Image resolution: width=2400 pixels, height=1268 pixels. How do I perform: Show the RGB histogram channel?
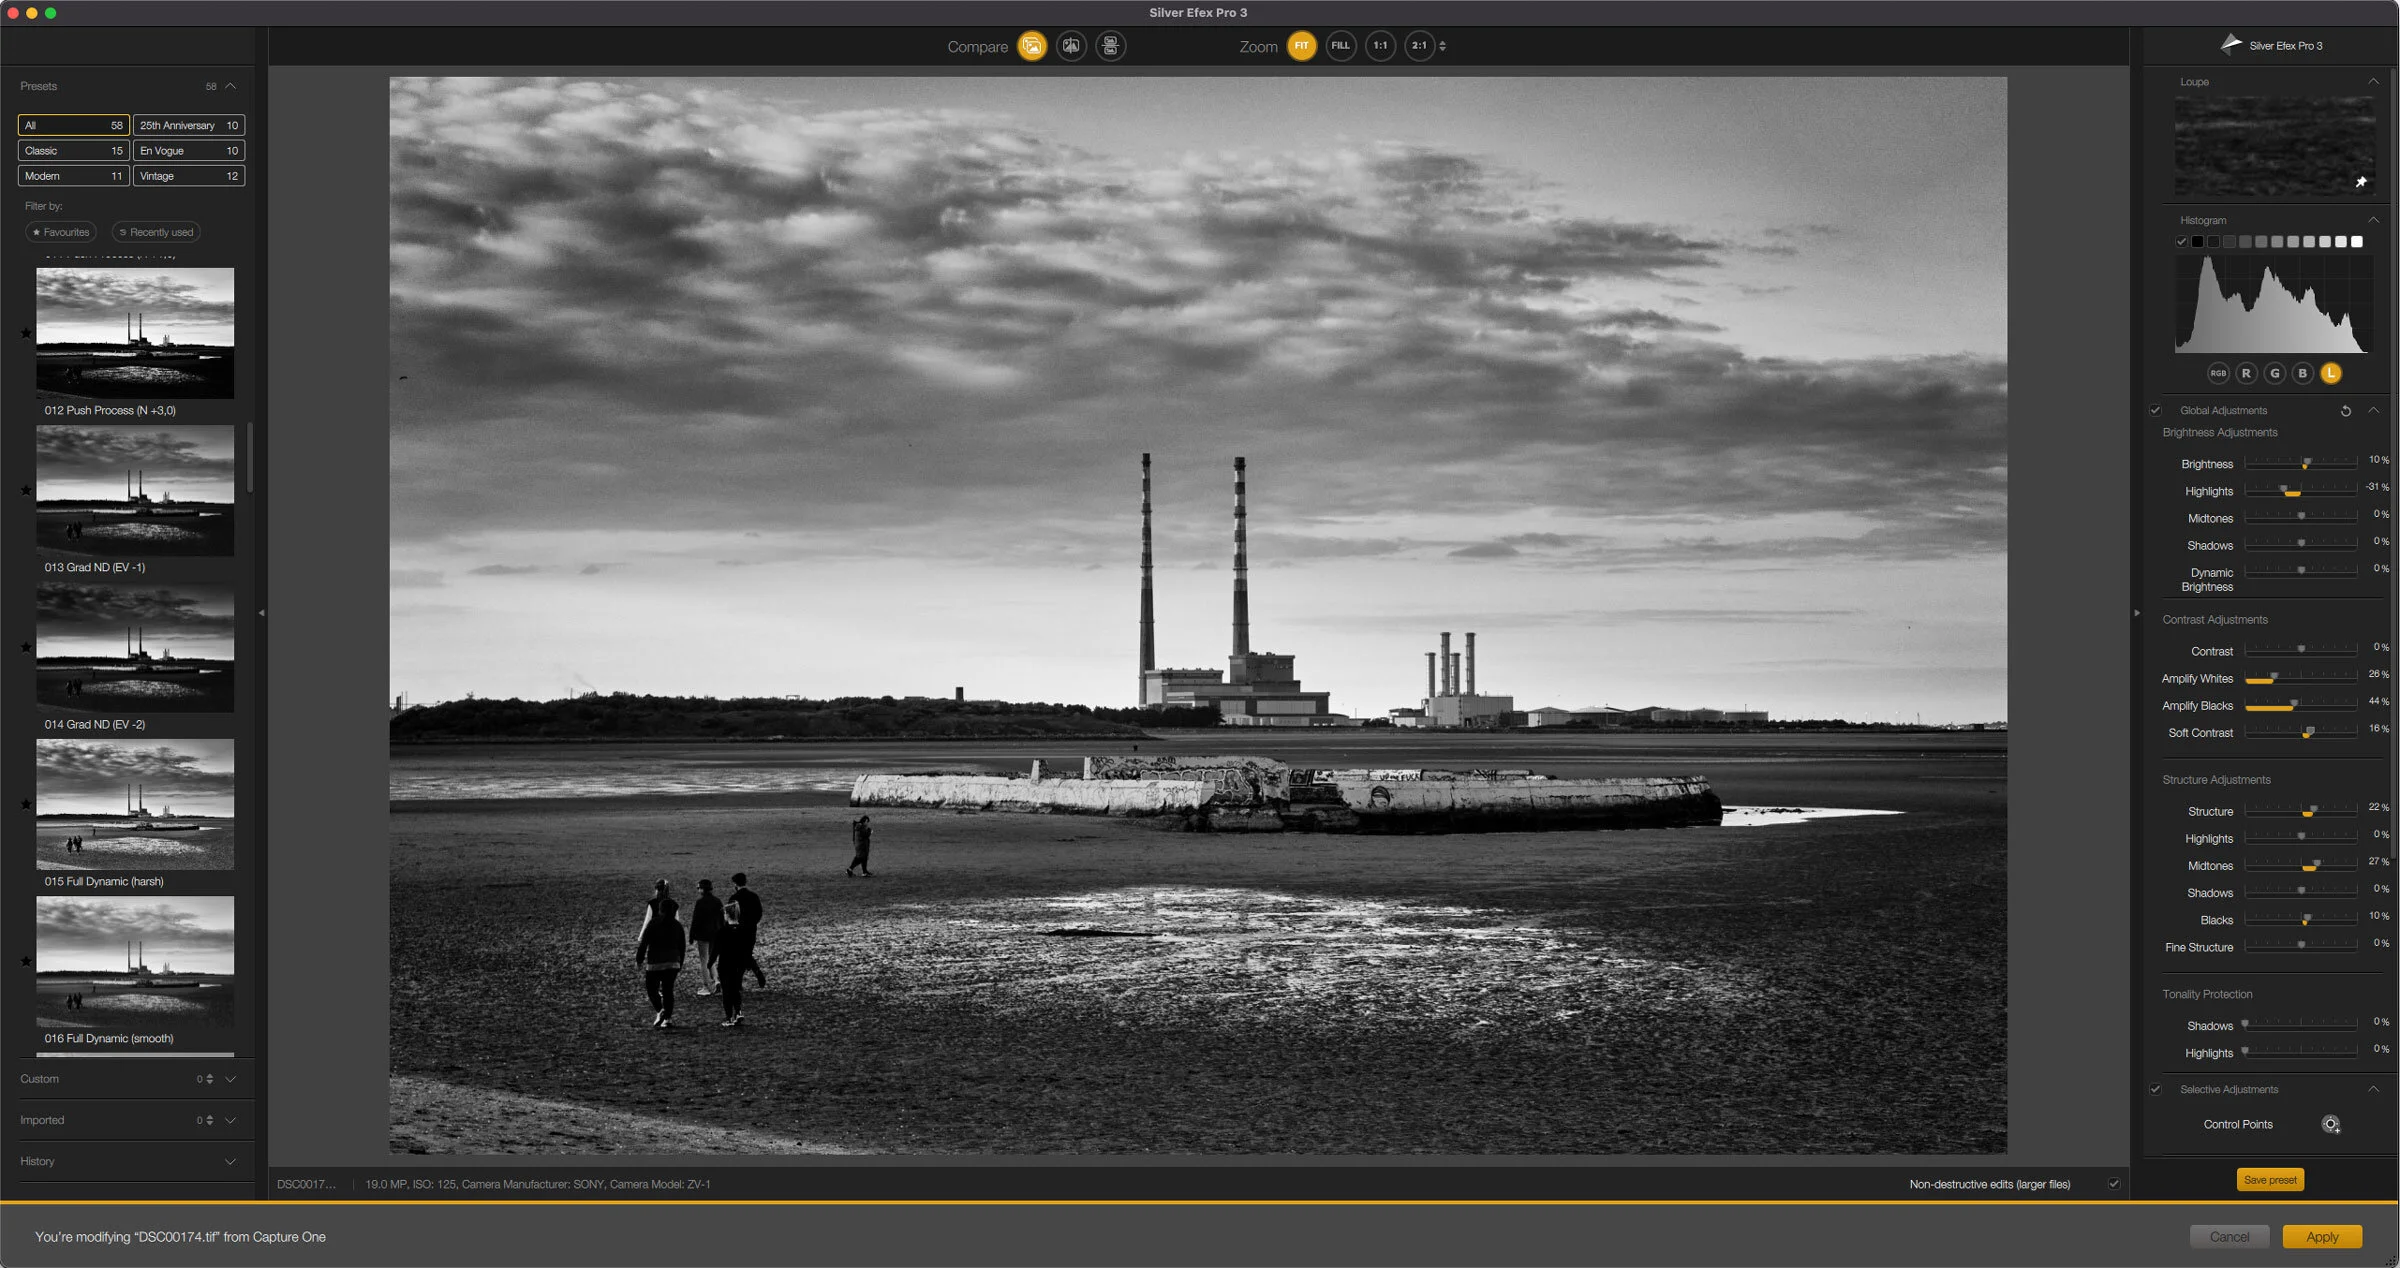pyautogui.click(x=2218, y=374)
